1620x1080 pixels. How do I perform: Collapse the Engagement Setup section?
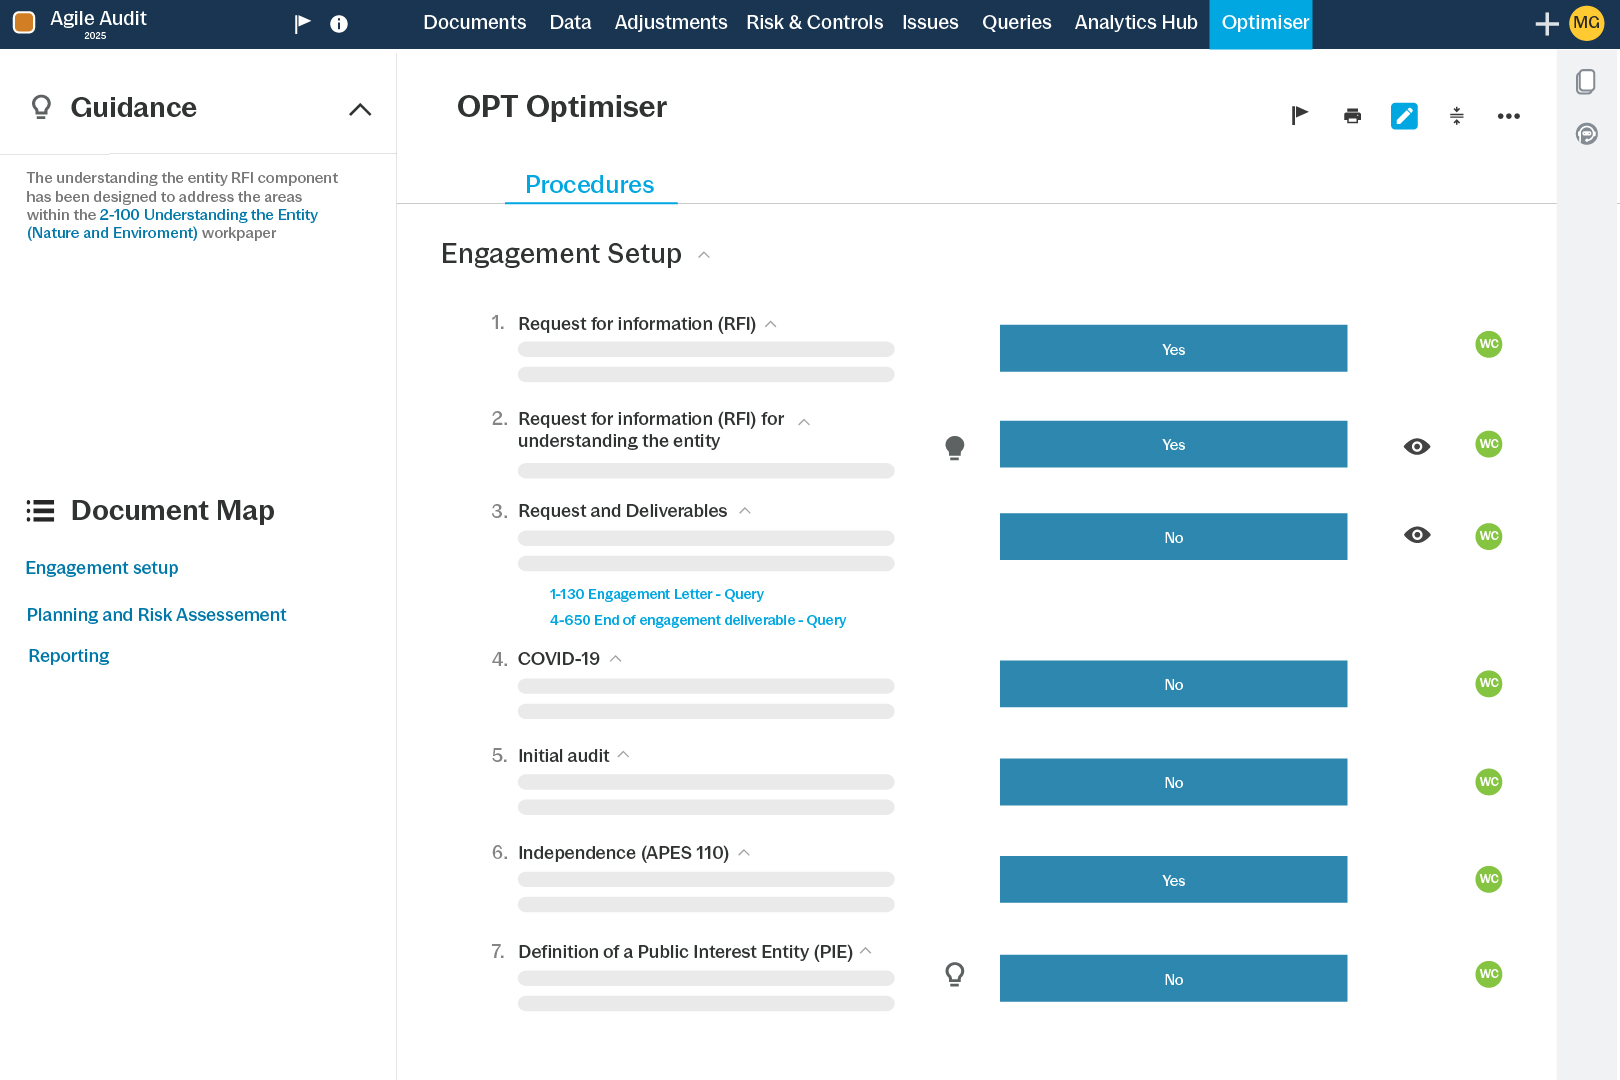[704, 255]
